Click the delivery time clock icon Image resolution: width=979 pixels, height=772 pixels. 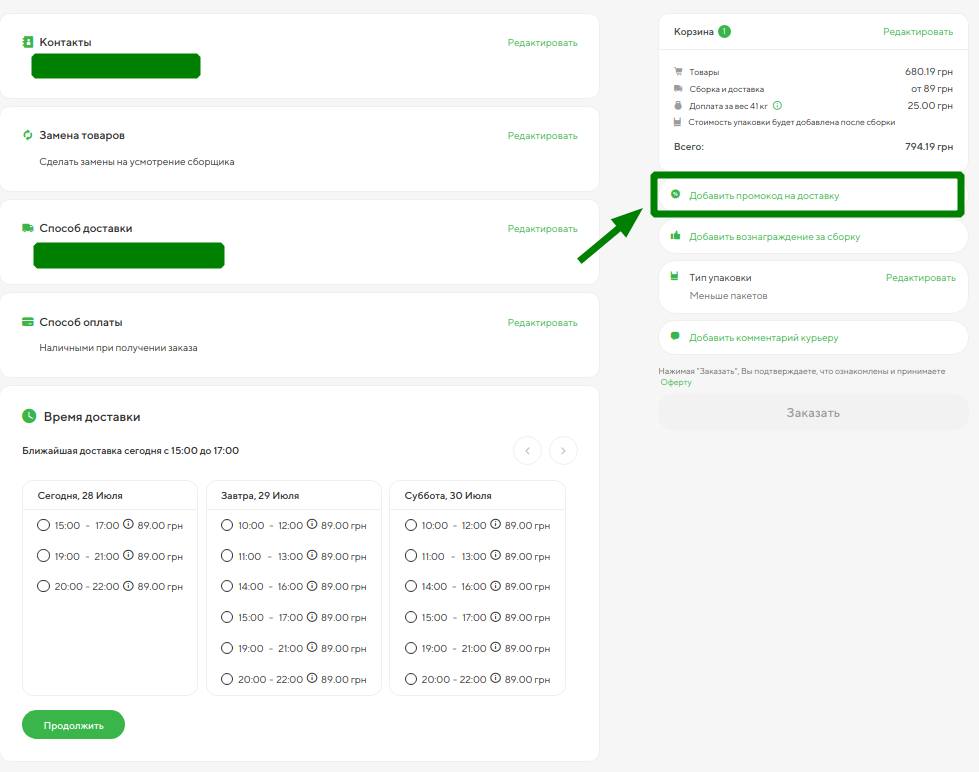coord(29,416)
